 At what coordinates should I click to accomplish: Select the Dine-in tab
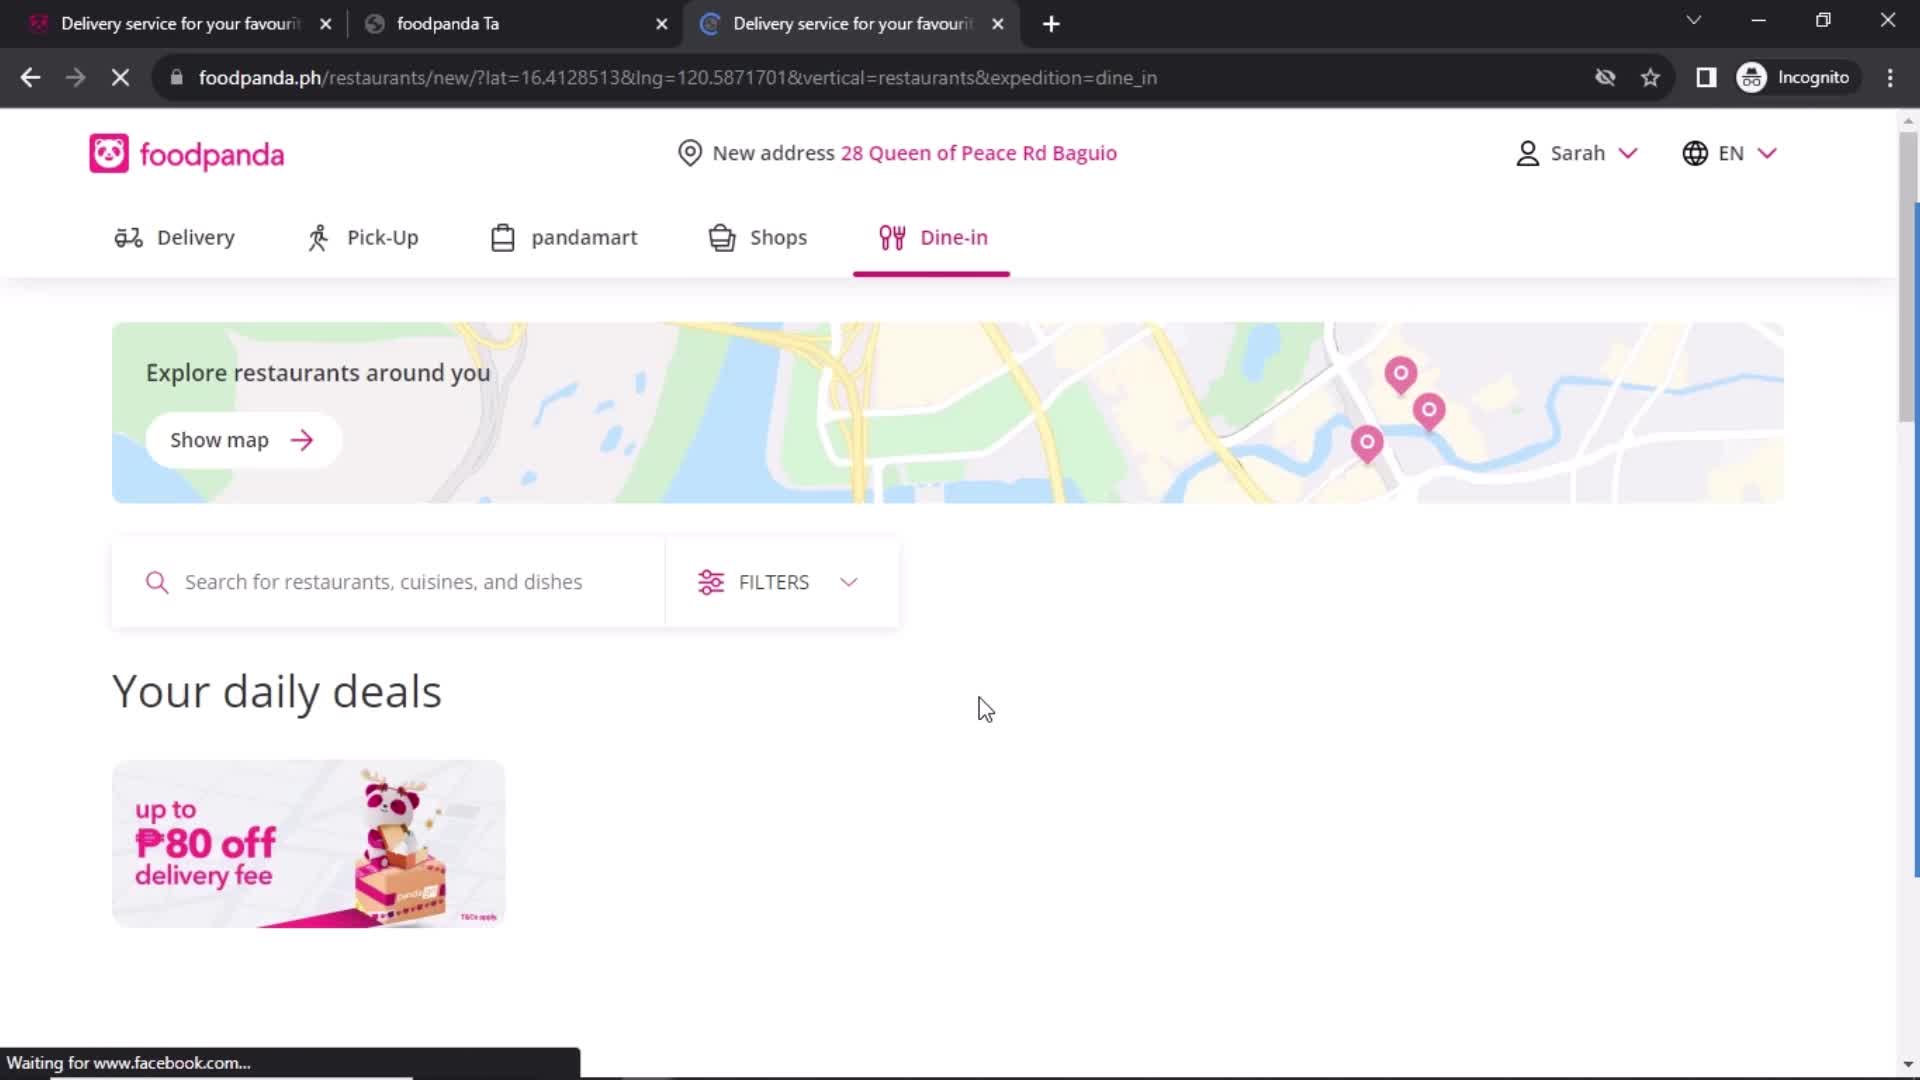click(932, 238)
